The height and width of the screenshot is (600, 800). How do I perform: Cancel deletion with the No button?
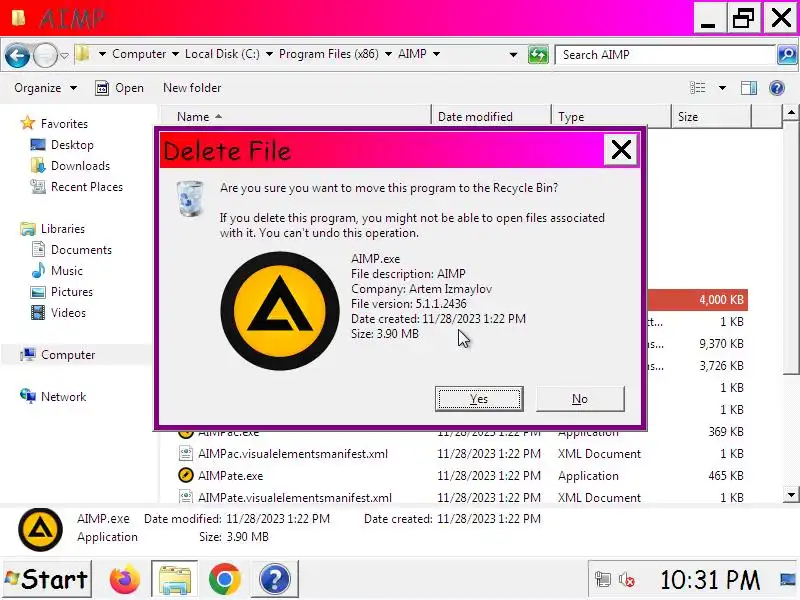(580, 398)
